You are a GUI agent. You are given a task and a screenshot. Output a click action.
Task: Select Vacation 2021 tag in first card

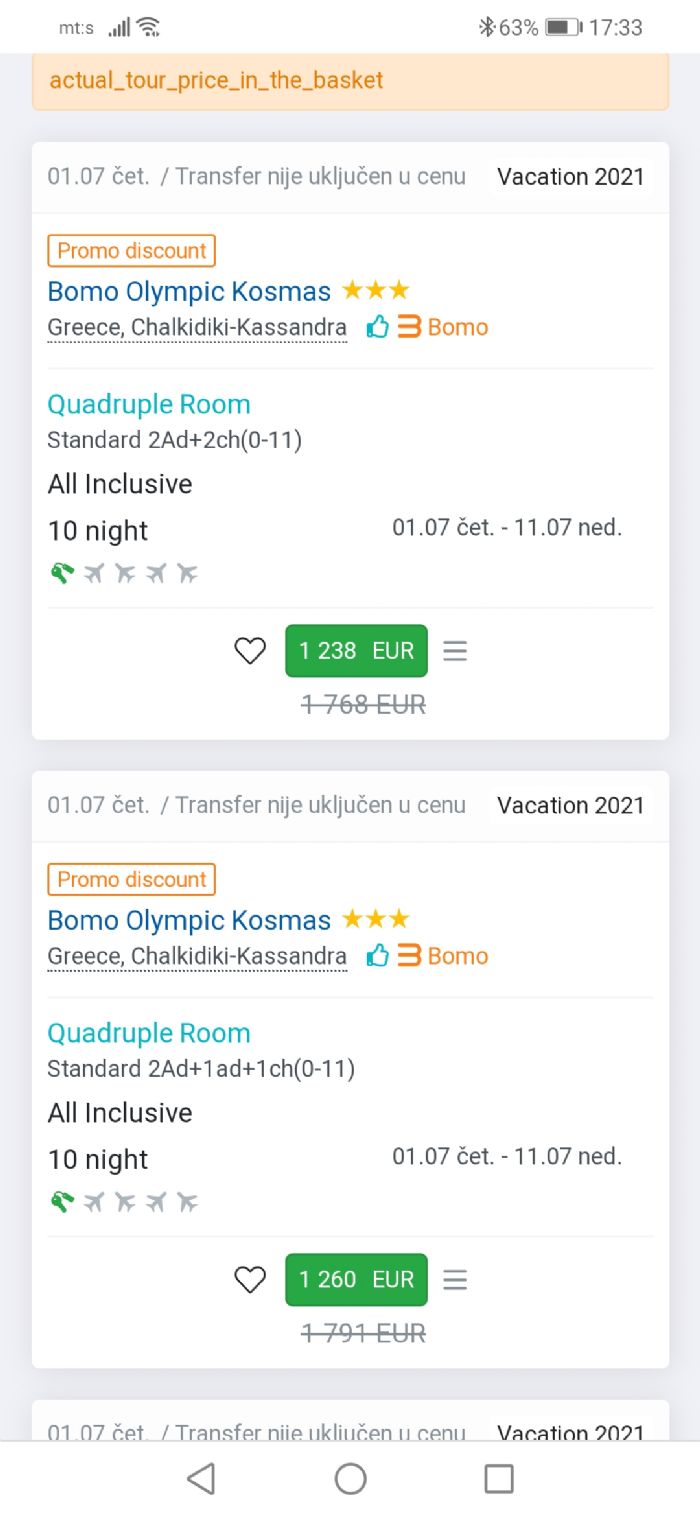pyautogui.click(x=571, y=177)
